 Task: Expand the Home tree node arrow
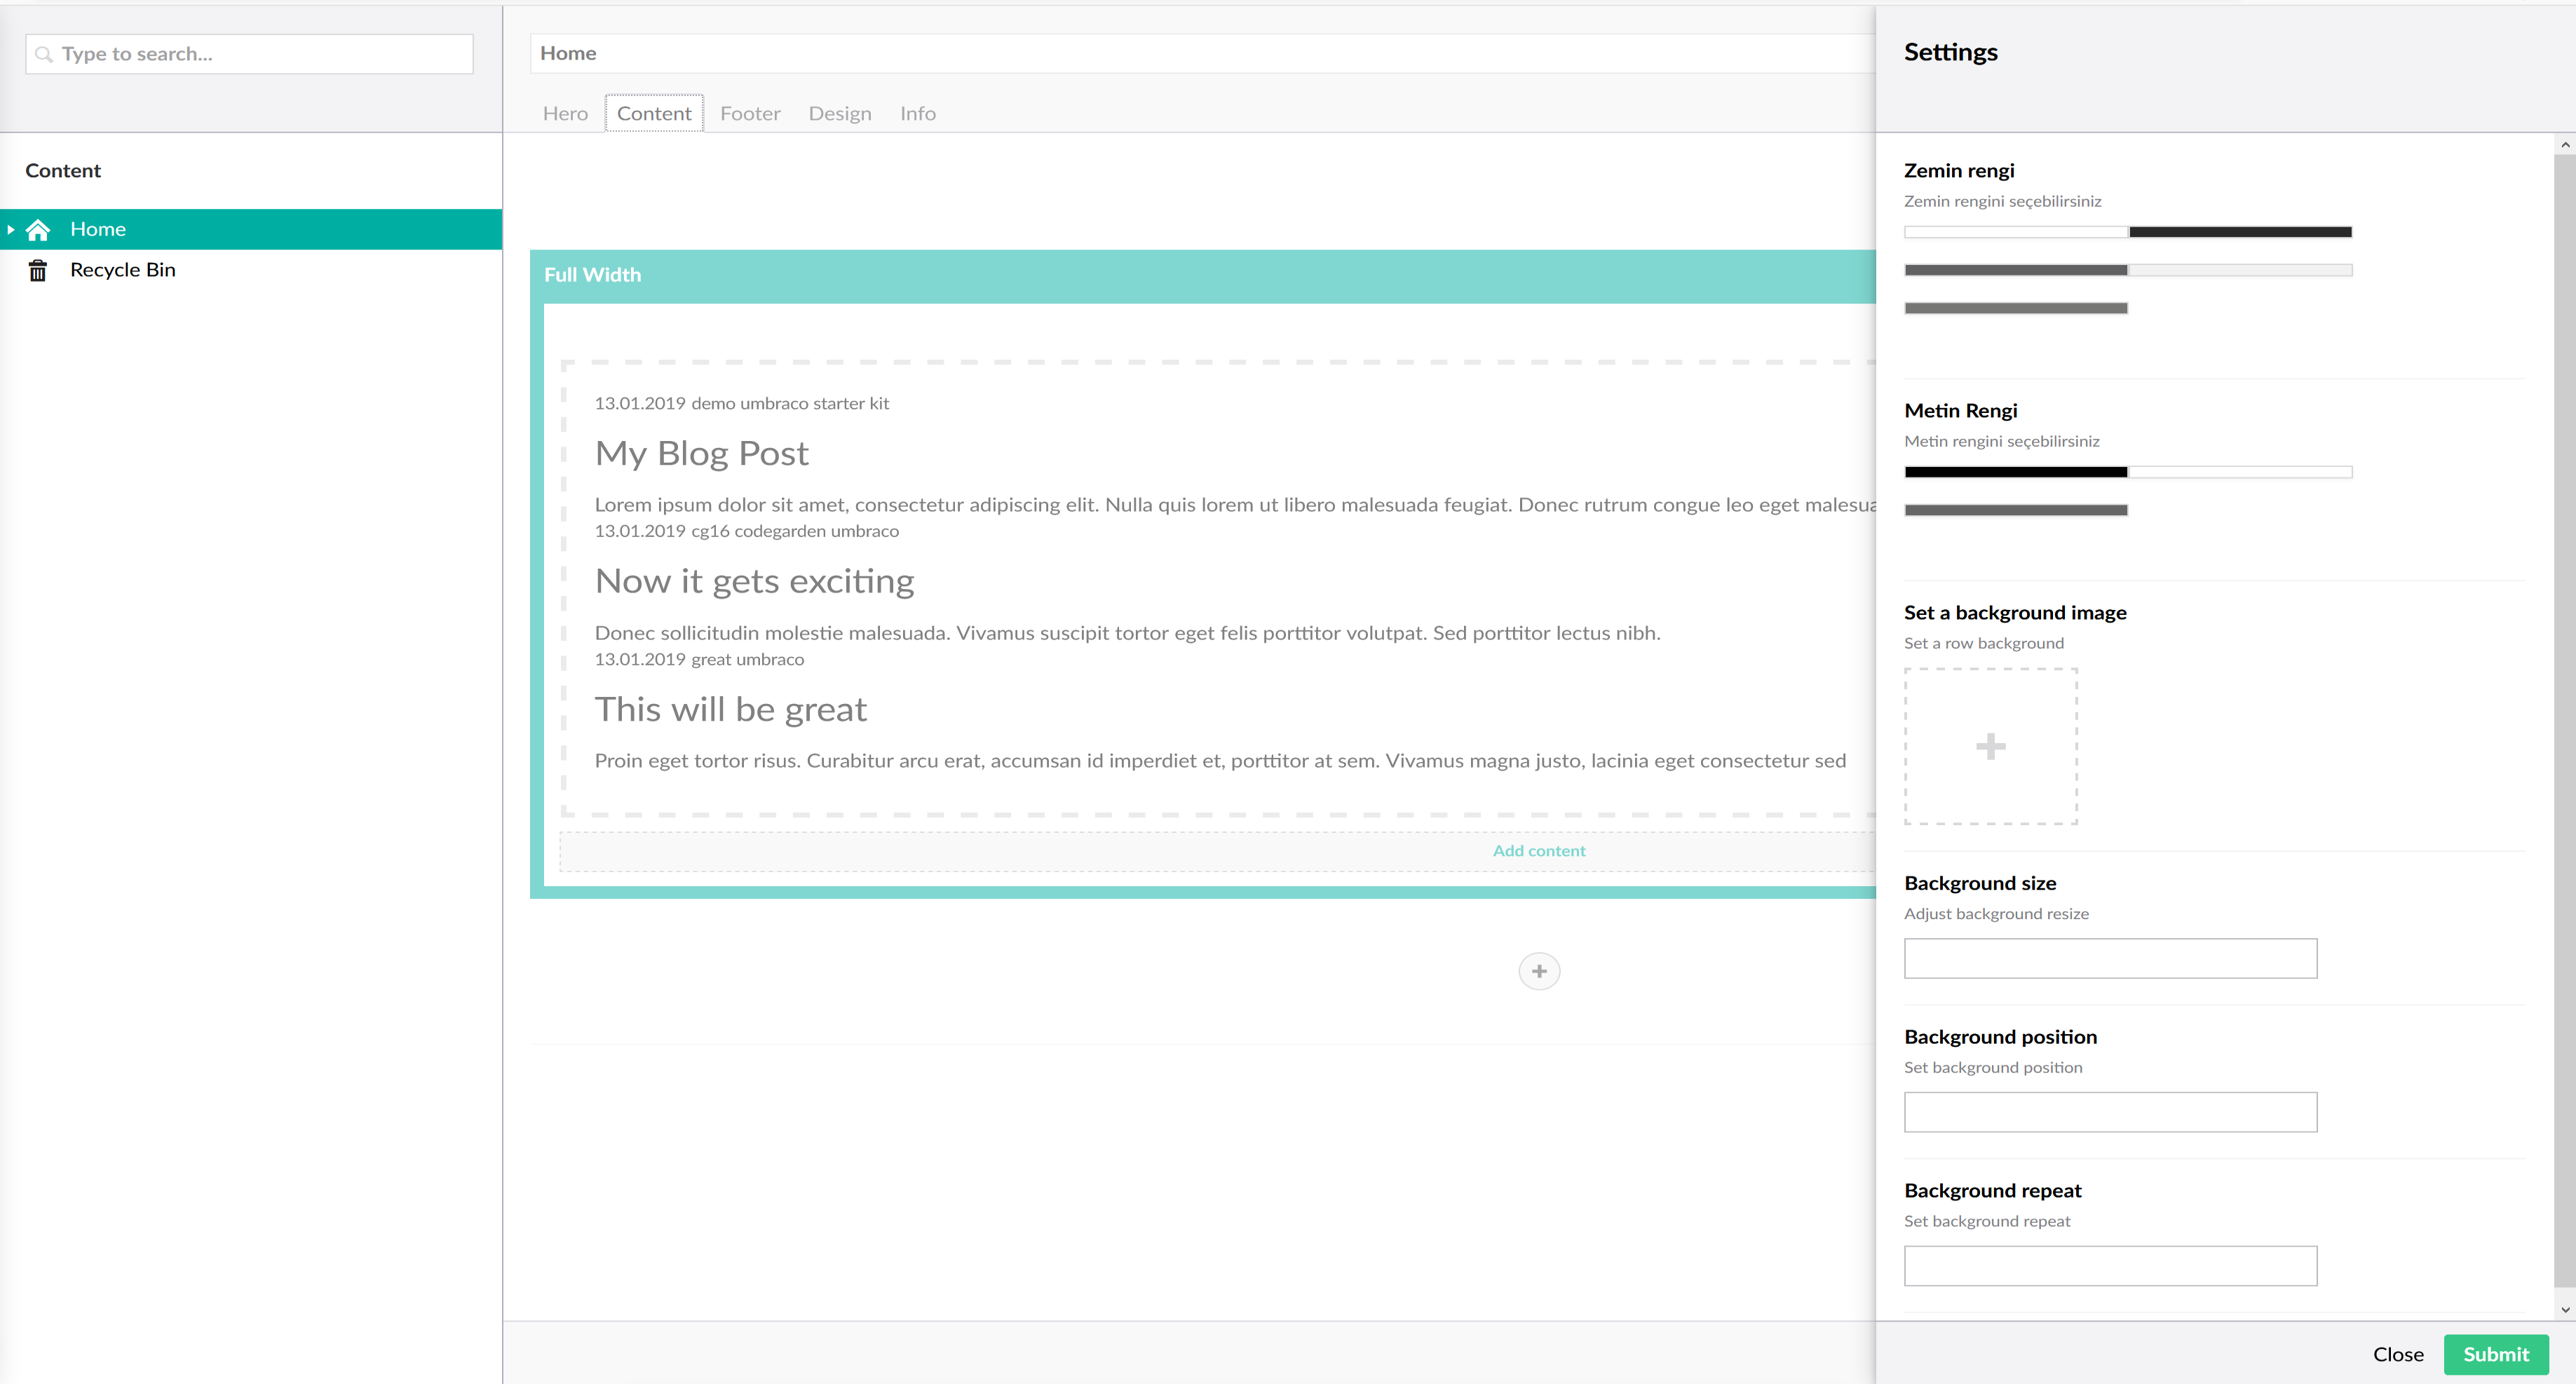point(11,230)
